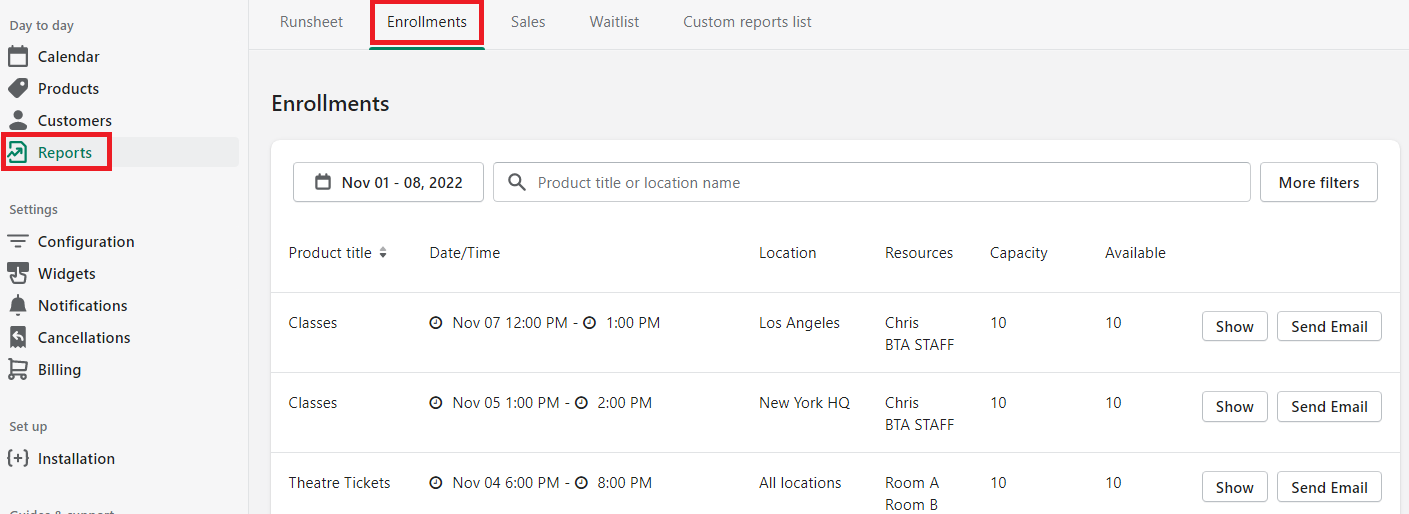Sort by Product title arrows

pos(382,253)
